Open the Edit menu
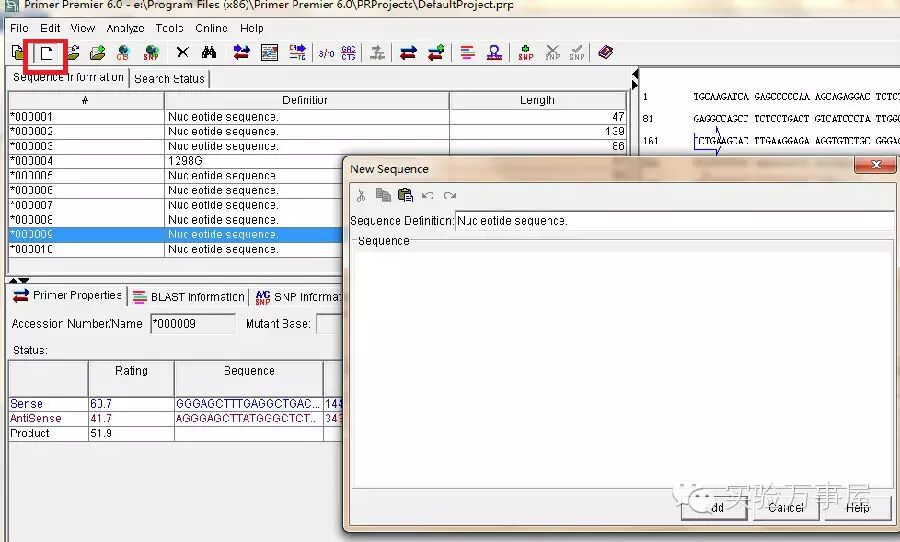900x542 pixels. (50, 28)
